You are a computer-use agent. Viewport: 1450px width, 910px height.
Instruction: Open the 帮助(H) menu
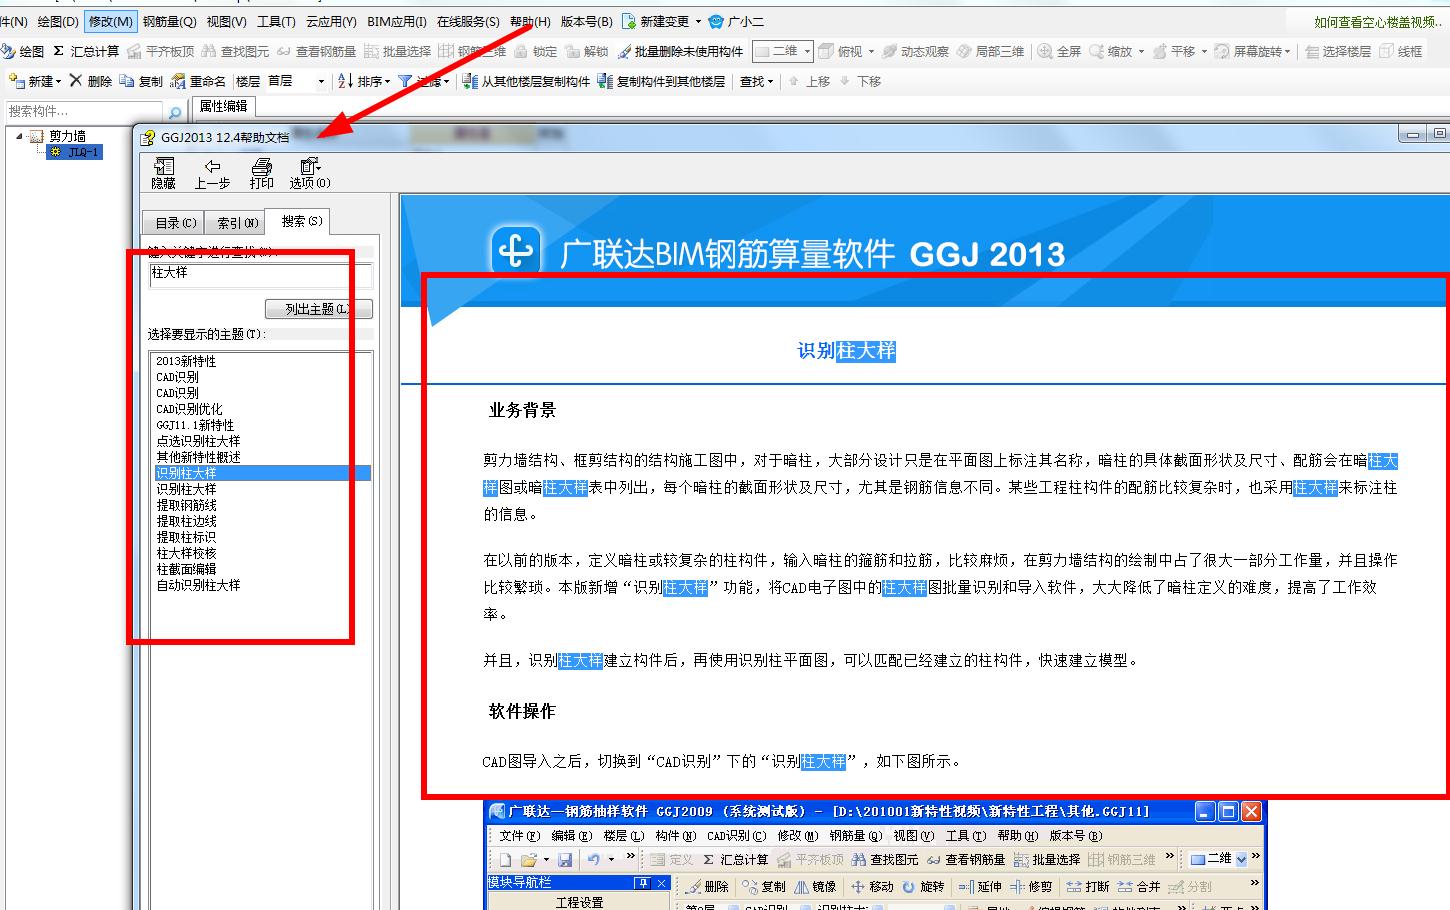[530, 21]
